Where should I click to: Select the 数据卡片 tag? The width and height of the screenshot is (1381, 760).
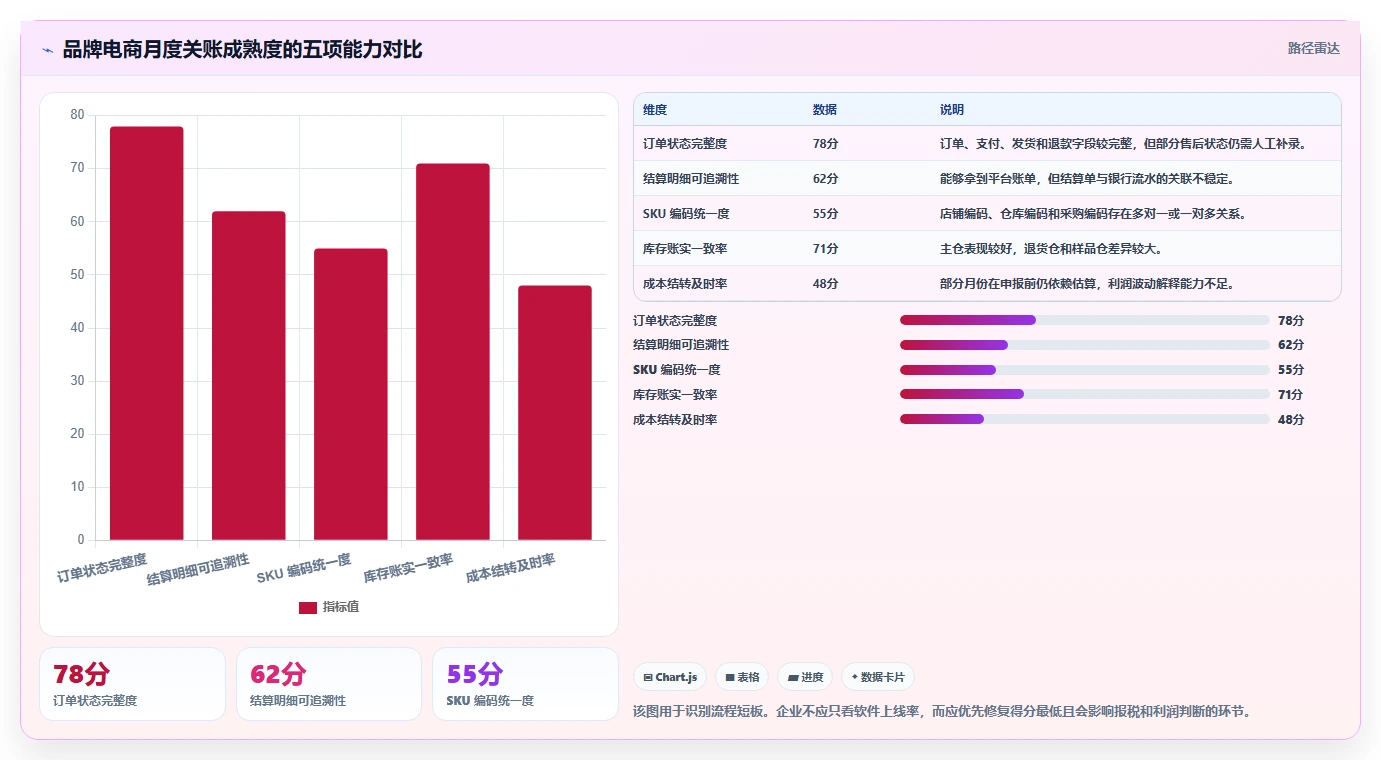click(877, 677)
